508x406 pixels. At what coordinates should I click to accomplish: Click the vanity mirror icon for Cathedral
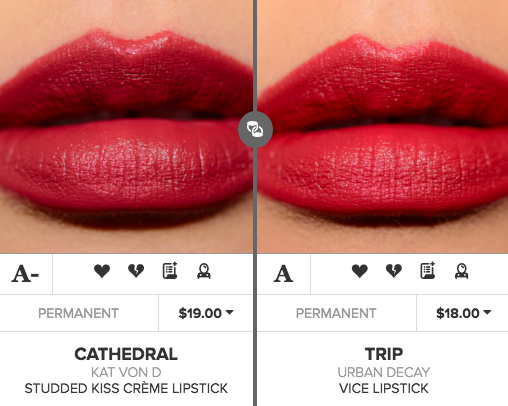pos(204,271)
